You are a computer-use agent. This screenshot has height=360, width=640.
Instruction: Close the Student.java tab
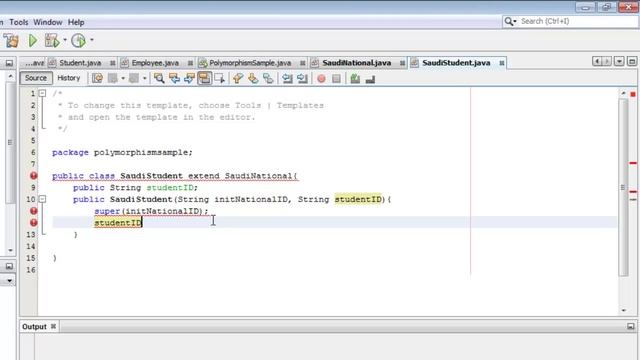(x=113, y=63)
